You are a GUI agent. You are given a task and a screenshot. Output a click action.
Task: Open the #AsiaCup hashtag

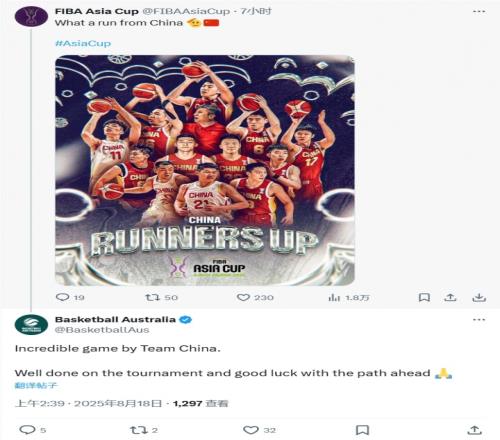pyautogui.click(x=83, y=43)
